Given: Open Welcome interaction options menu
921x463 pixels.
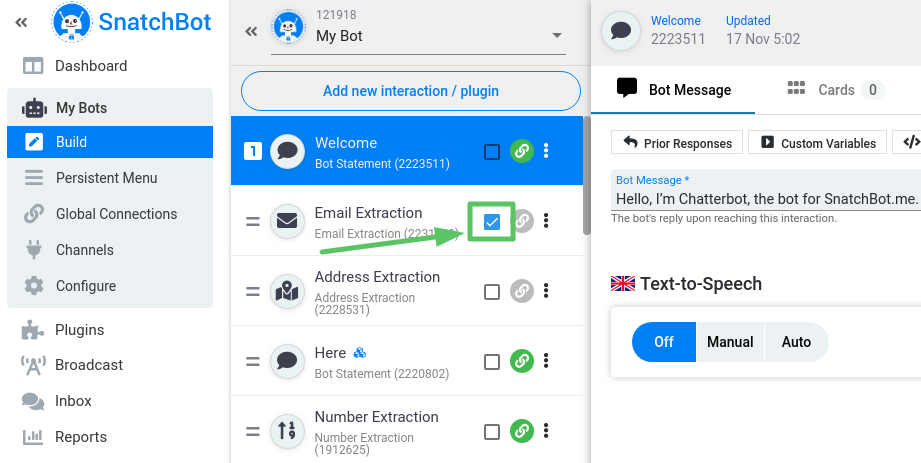Looking at the screenshot, I should point(546,151).
